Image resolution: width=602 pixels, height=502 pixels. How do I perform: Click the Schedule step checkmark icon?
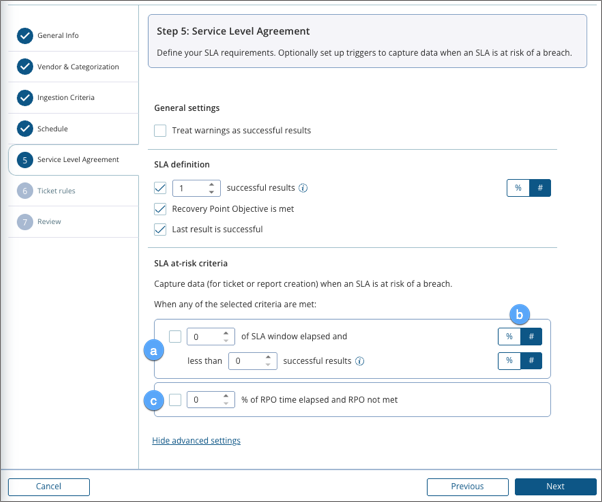coord(24,129)
